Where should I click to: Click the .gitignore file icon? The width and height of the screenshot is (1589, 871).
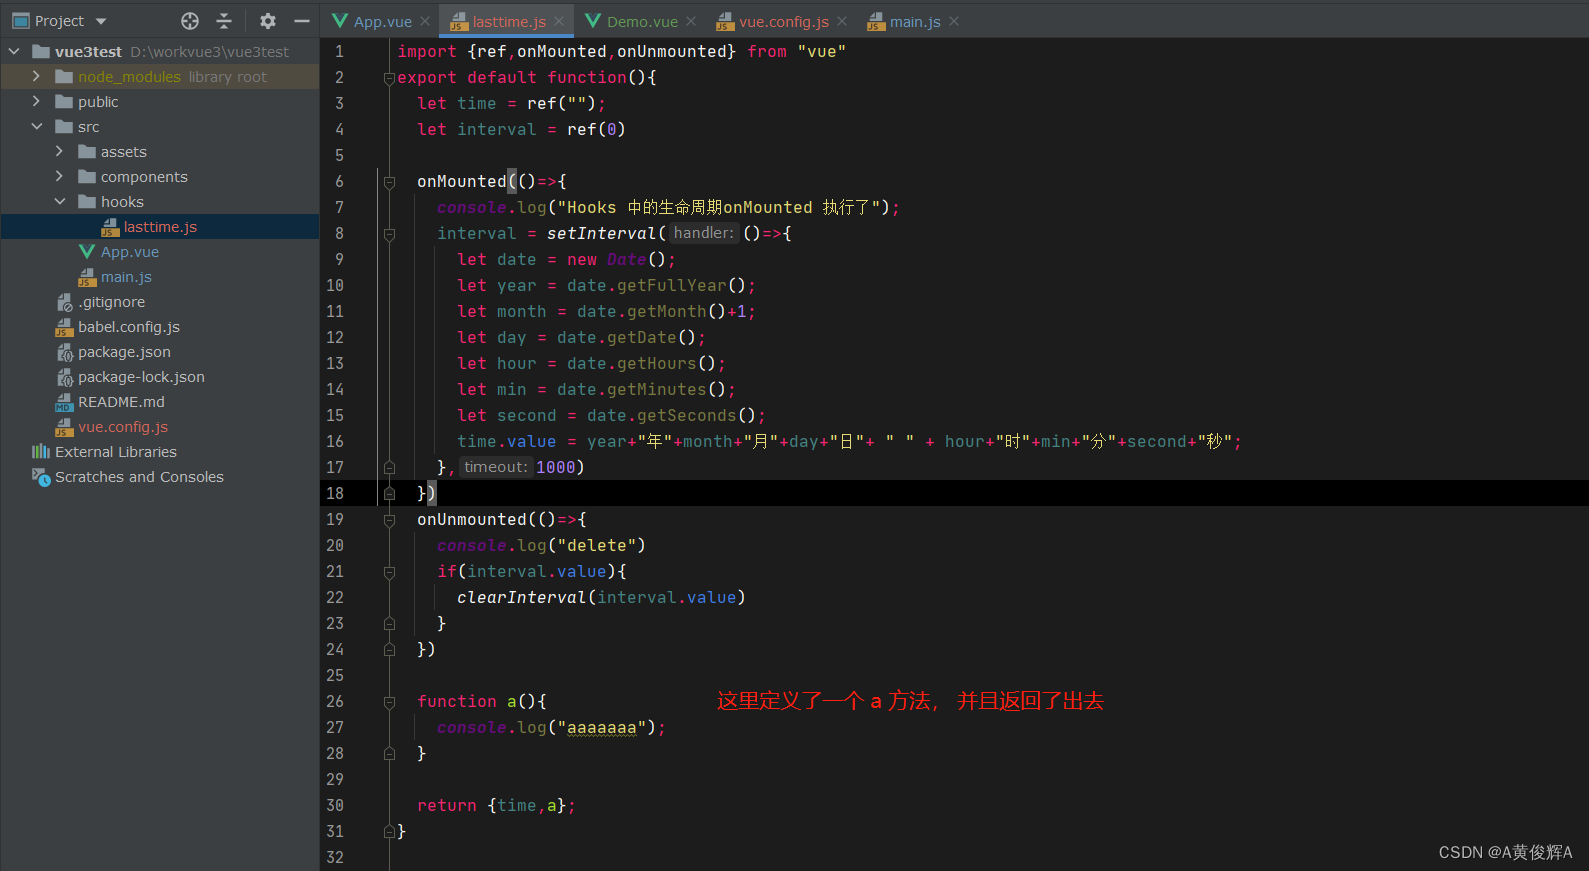[64, 302]
